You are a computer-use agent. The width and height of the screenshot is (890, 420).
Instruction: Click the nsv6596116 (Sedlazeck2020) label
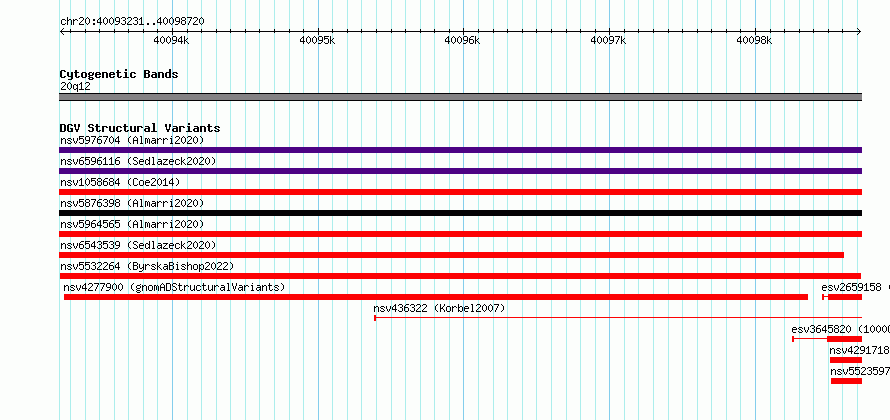138,161
